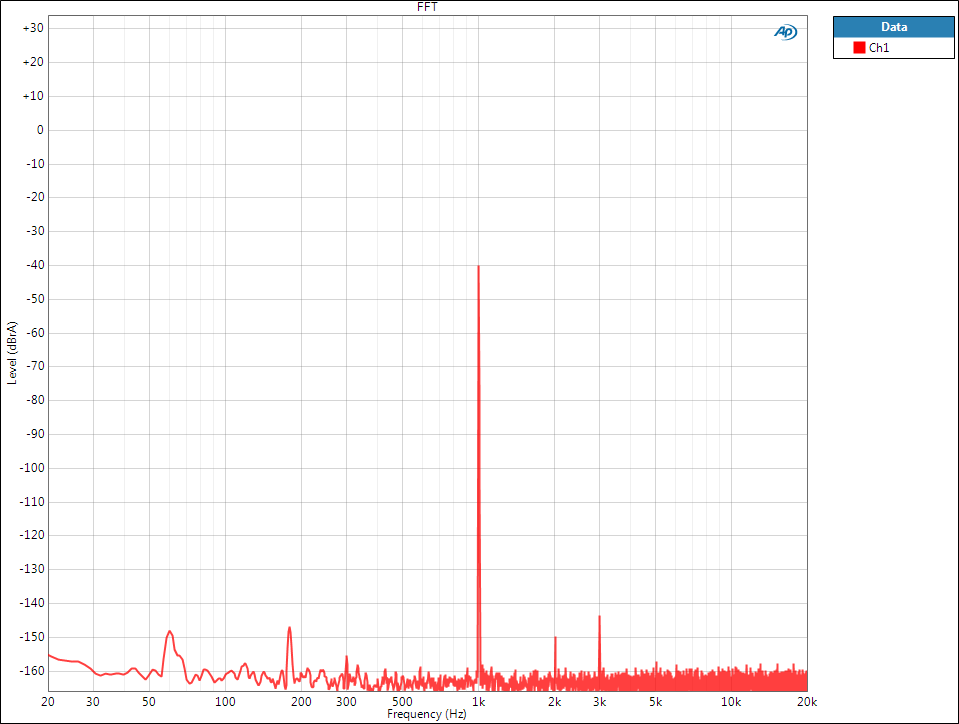
Task: Click the 3k frequency axis tick label
Action: pos(599,701)
